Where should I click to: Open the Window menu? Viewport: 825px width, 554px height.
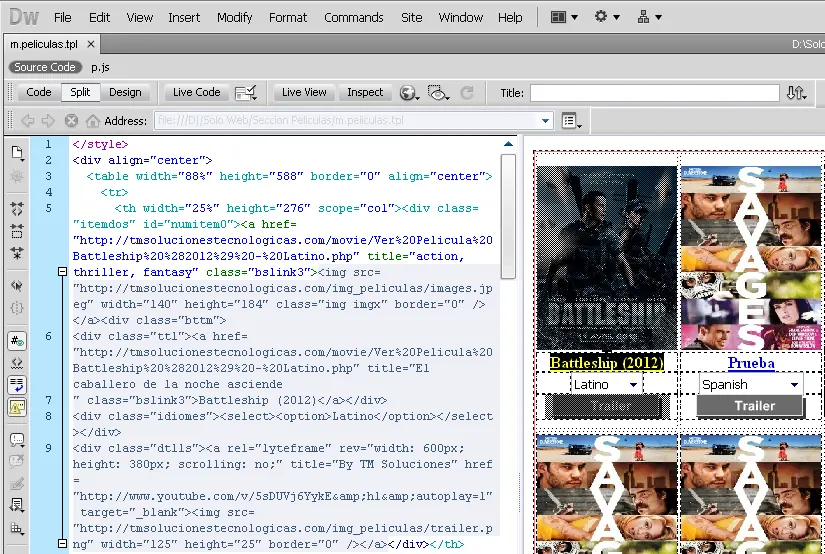pos(460,17)
